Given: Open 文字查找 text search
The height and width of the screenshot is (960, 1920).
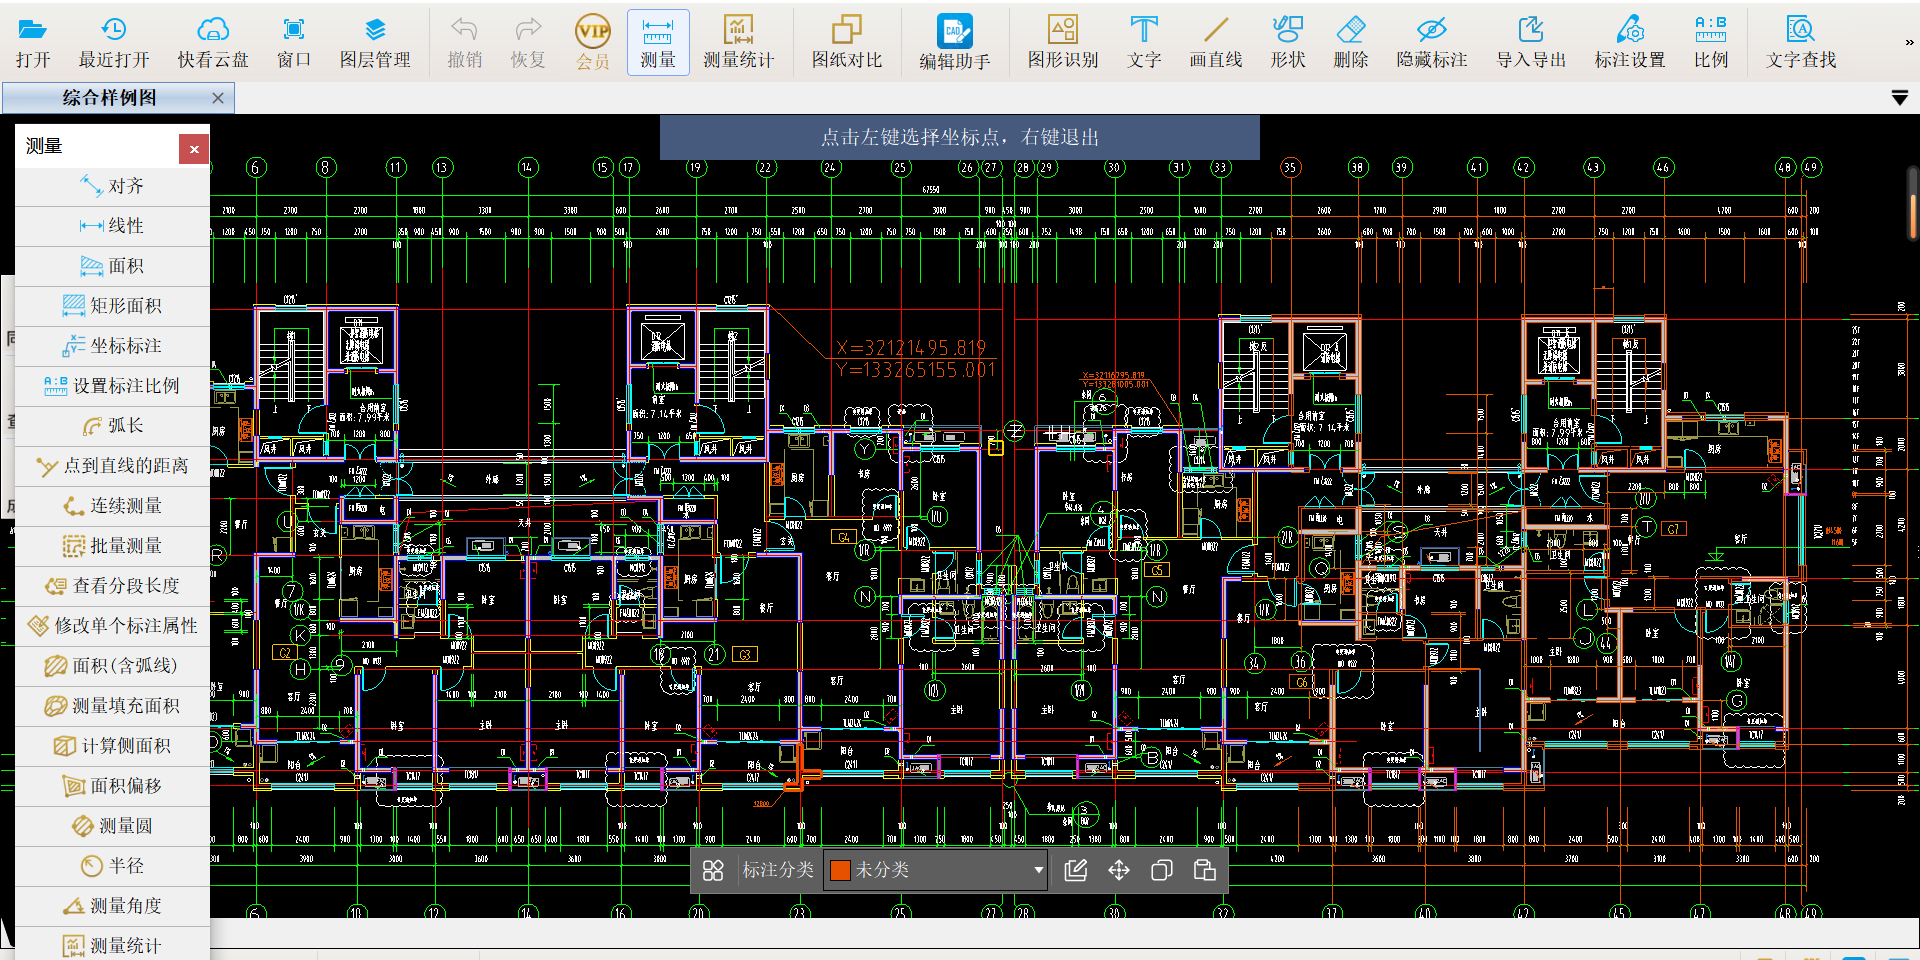Looking at the screenshot, I should coord(1800,43).
